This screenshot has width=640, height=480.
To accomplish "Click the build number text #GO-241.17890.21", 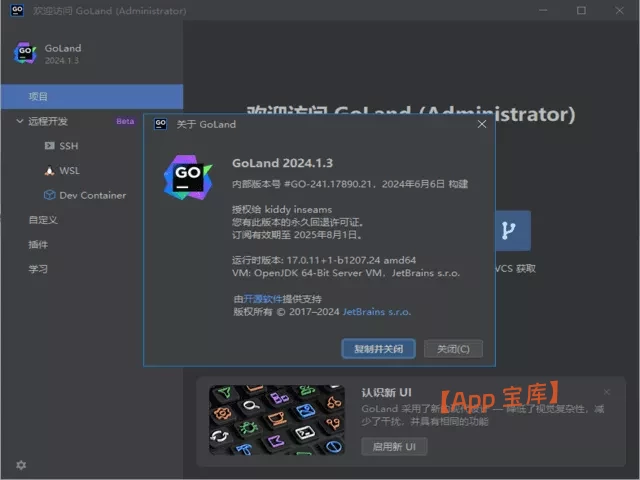I will point(328,184).
